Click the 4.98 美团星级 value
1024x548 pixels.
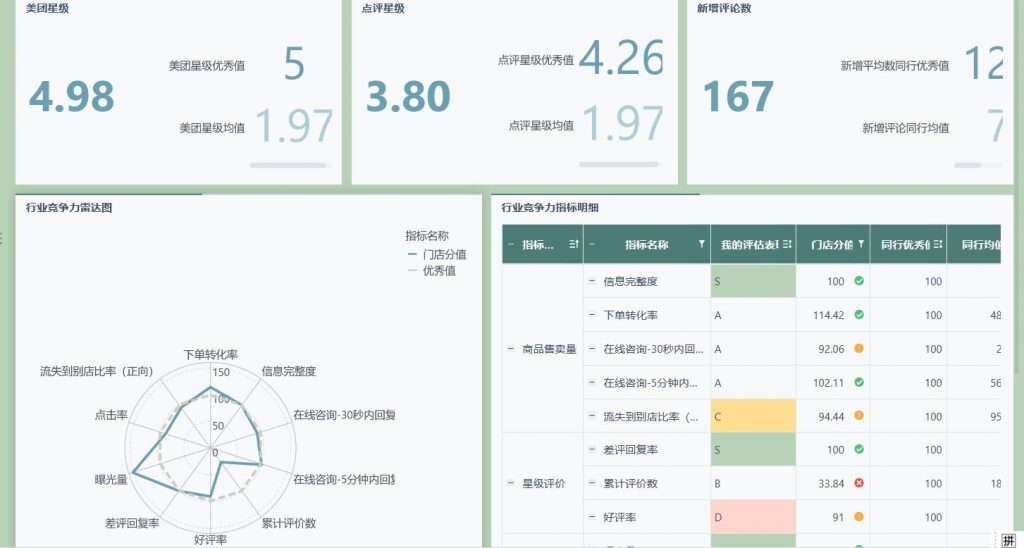[x=72, y=96]
